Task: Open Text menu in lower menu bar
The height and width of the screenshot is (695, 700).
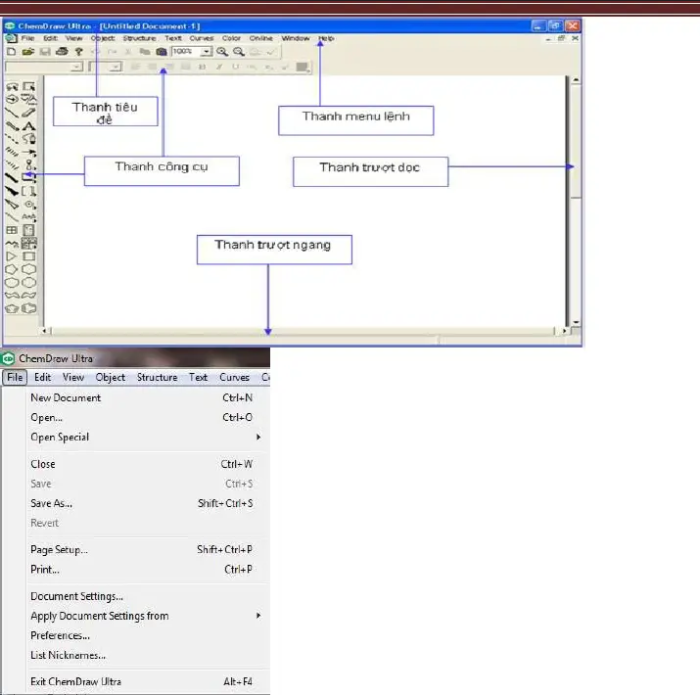Action: [x=198, y=377]
